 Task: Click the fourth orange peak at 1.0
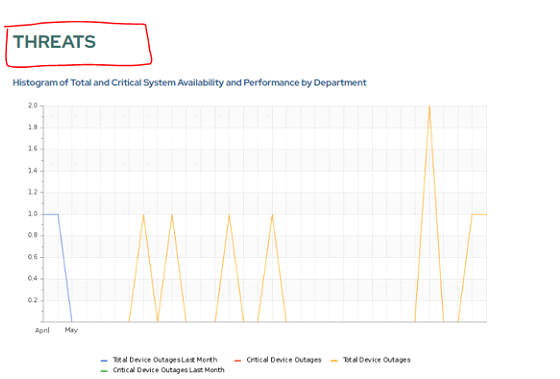[272, 215]
